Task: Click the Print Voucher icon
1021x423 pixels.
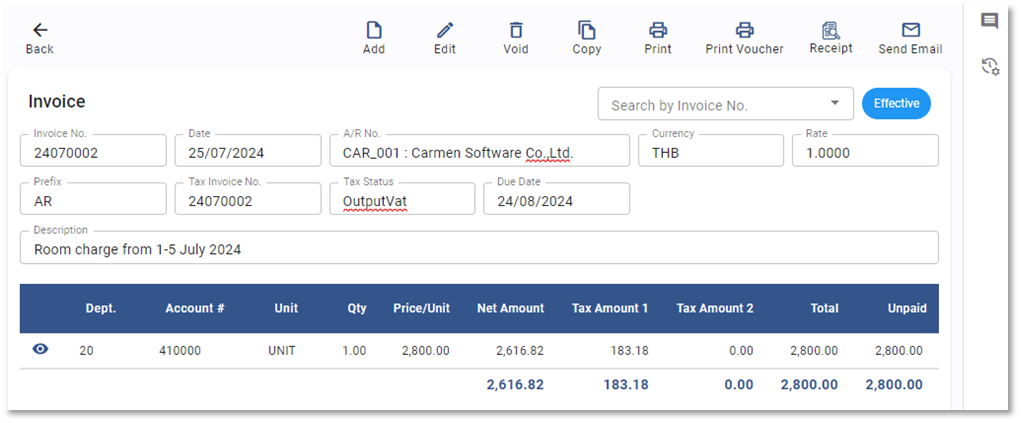Action: tap(744, 31)
